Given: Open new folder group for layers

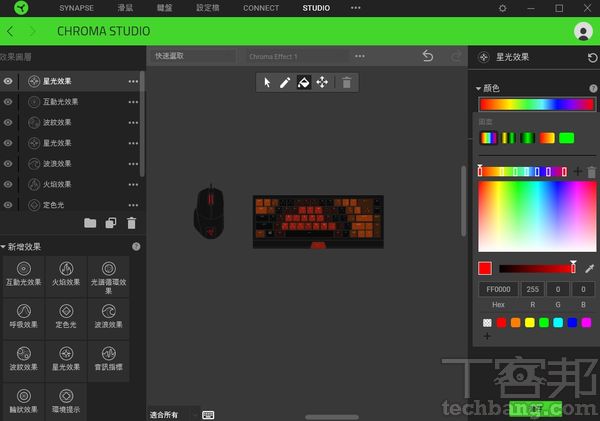Looking at the screenshot, I should coord(90,223).
